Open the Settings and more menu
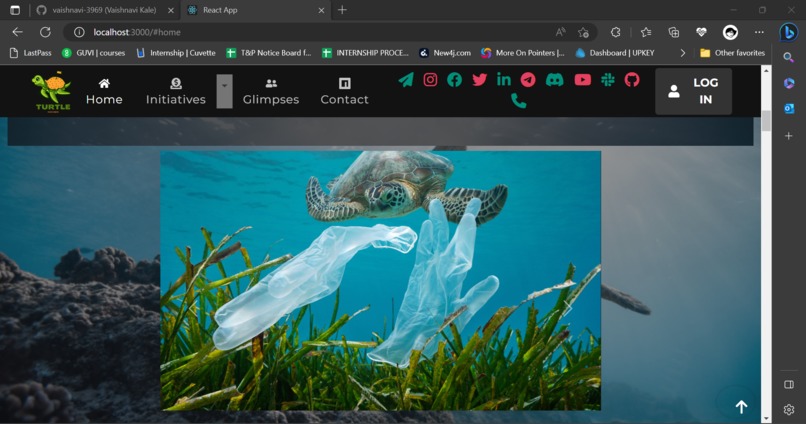The width and height of the screenshot is (806, 424). click(759, 32)
